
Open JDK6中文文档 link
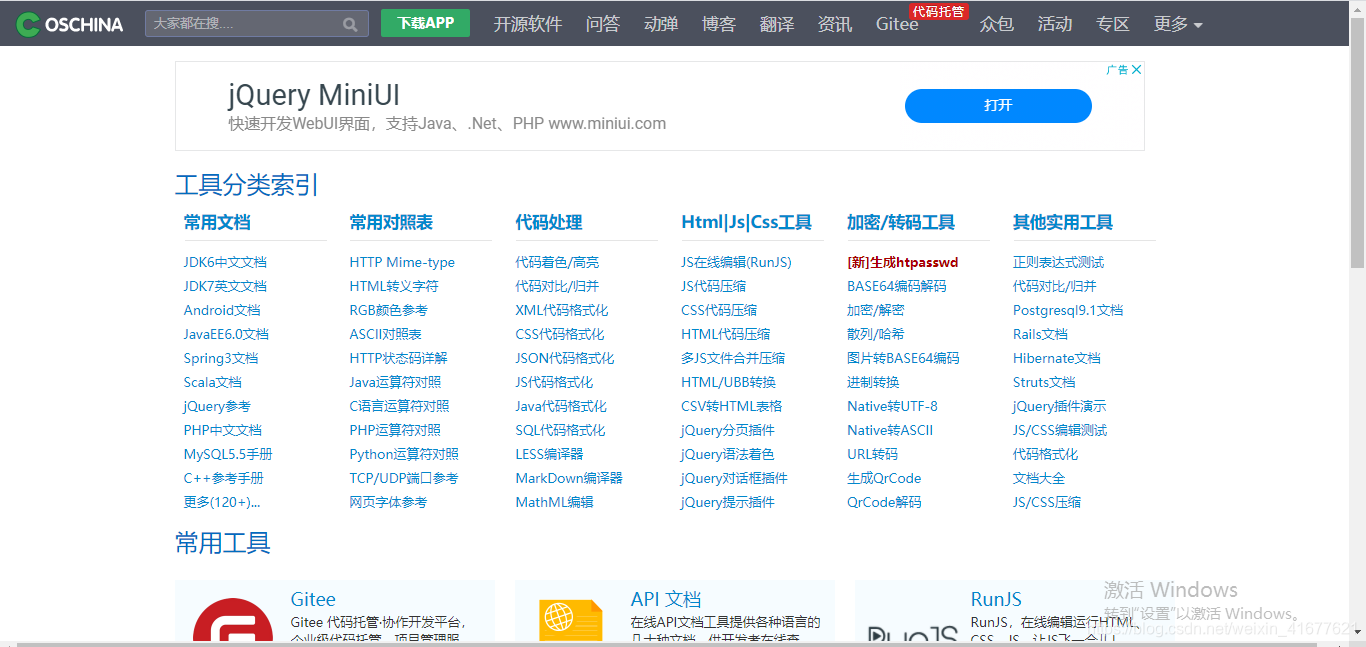225,262
